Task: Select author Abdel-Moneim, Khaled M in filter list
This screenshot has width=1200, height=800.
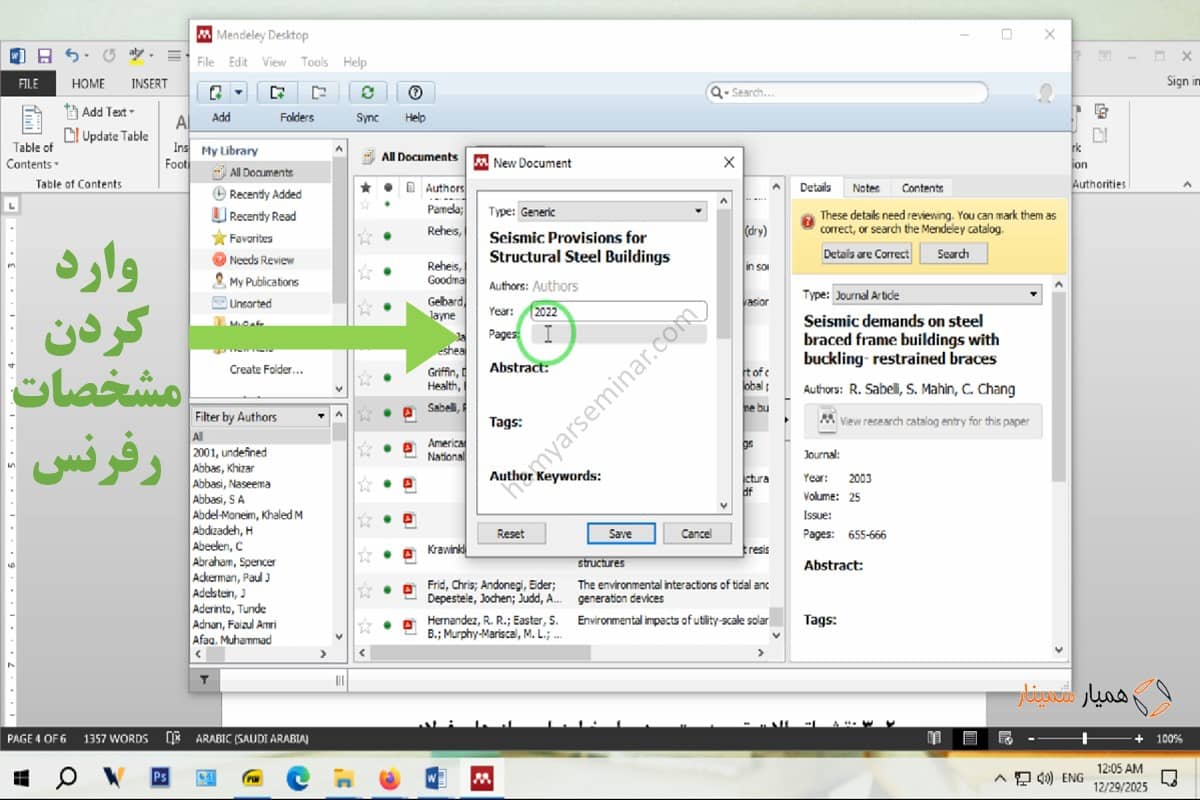Action: [x=248, y=515]
